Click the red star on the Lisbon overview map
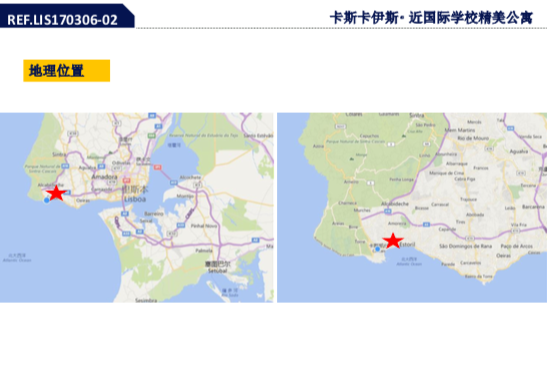 tap(56, 193)
